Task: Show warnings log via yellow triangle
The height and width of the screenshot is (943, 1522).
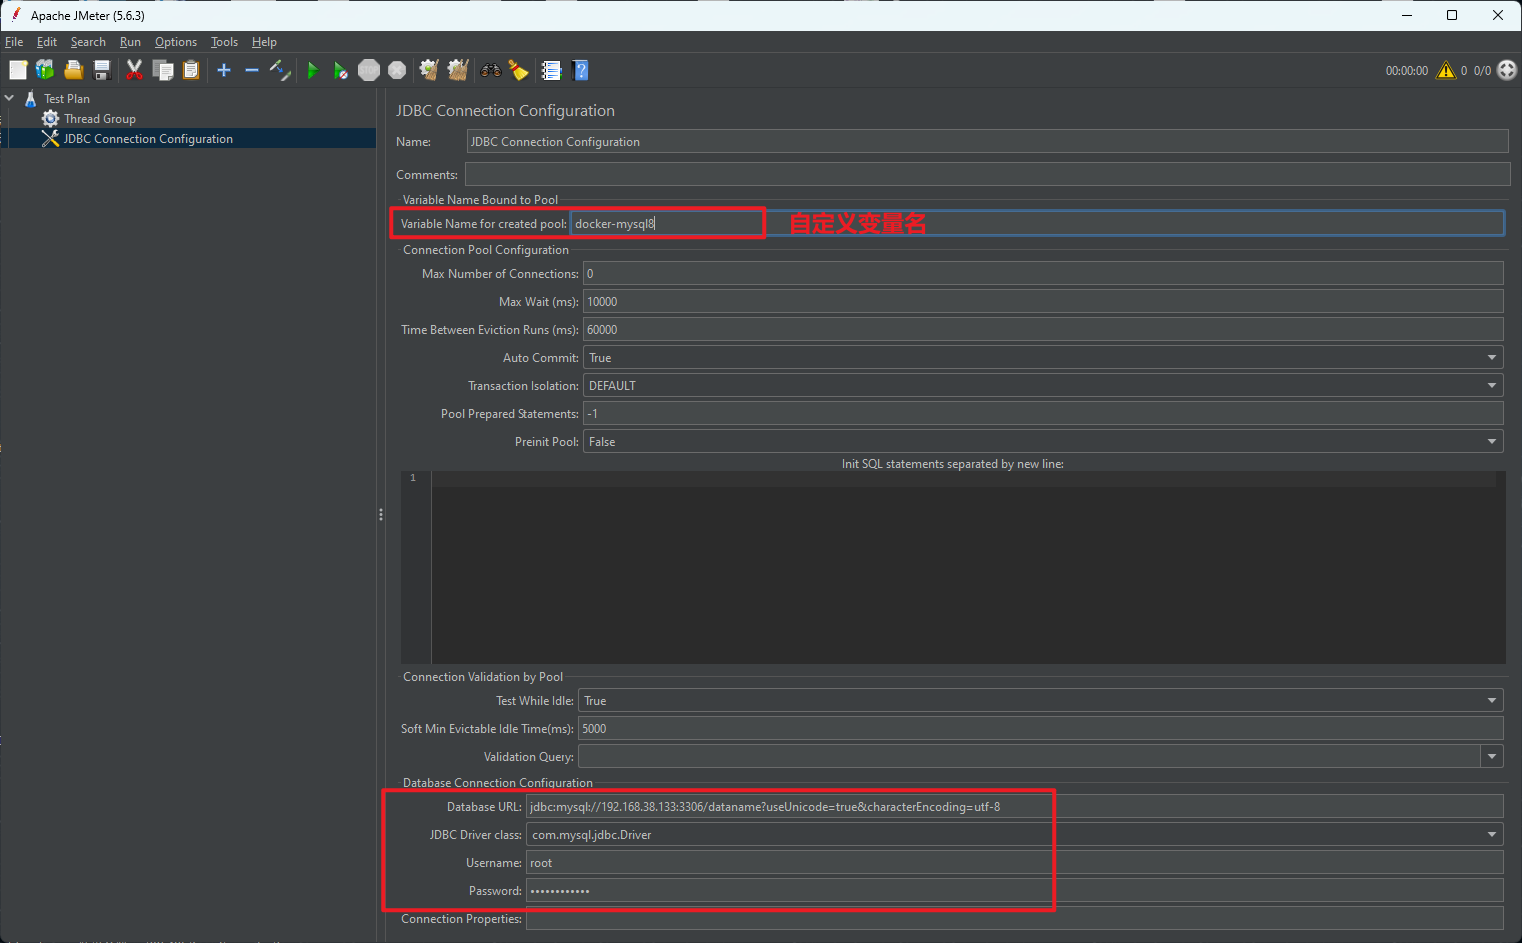Action: [x=1446, y=70]
